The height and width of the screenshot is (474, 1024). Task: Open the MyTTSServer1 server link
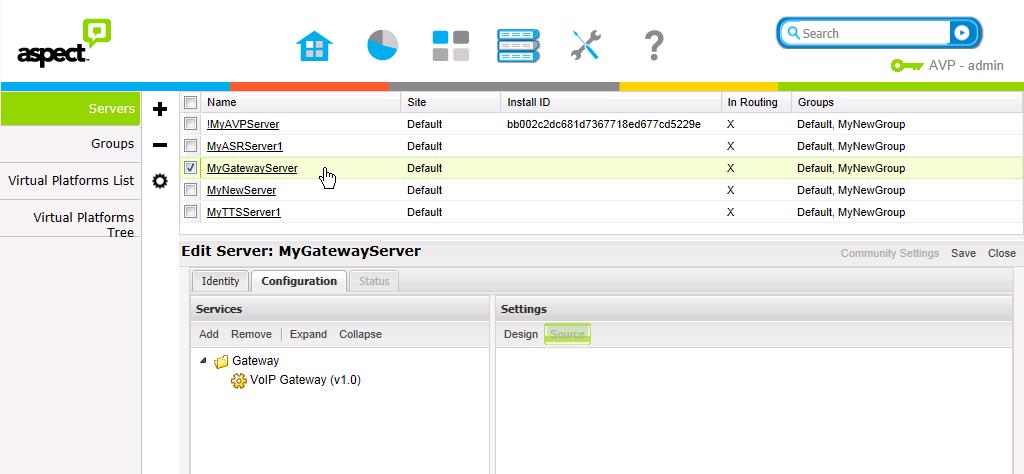coord(243,212)
